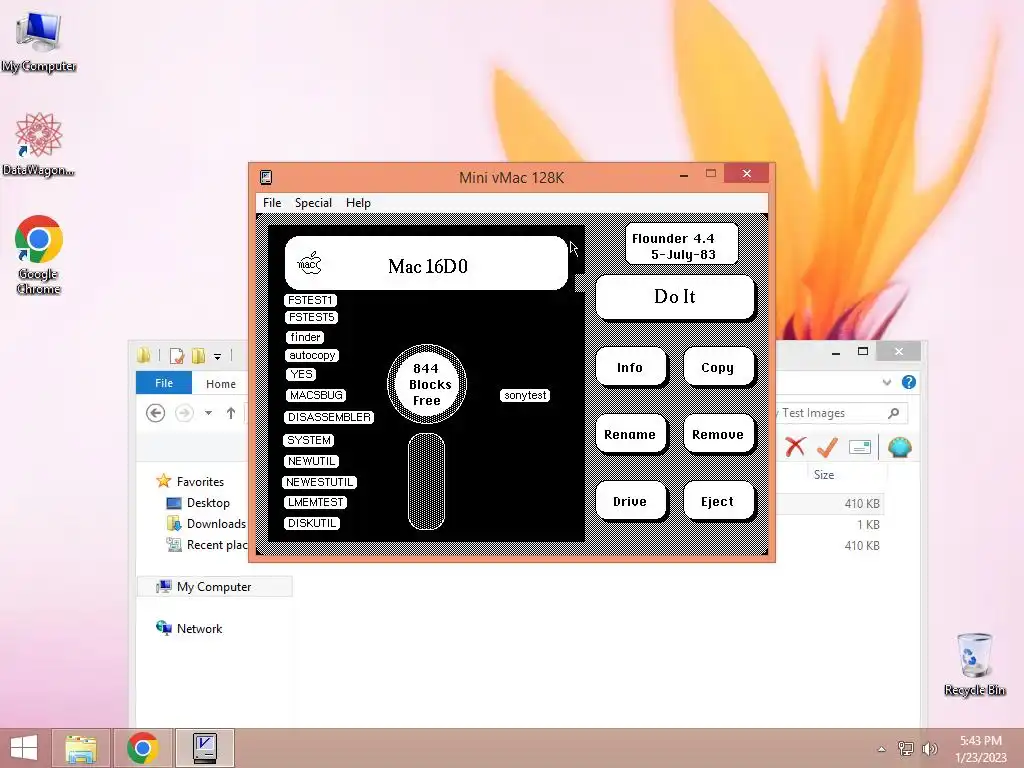Click the Flounder 4.4 version box

(682, 244)
